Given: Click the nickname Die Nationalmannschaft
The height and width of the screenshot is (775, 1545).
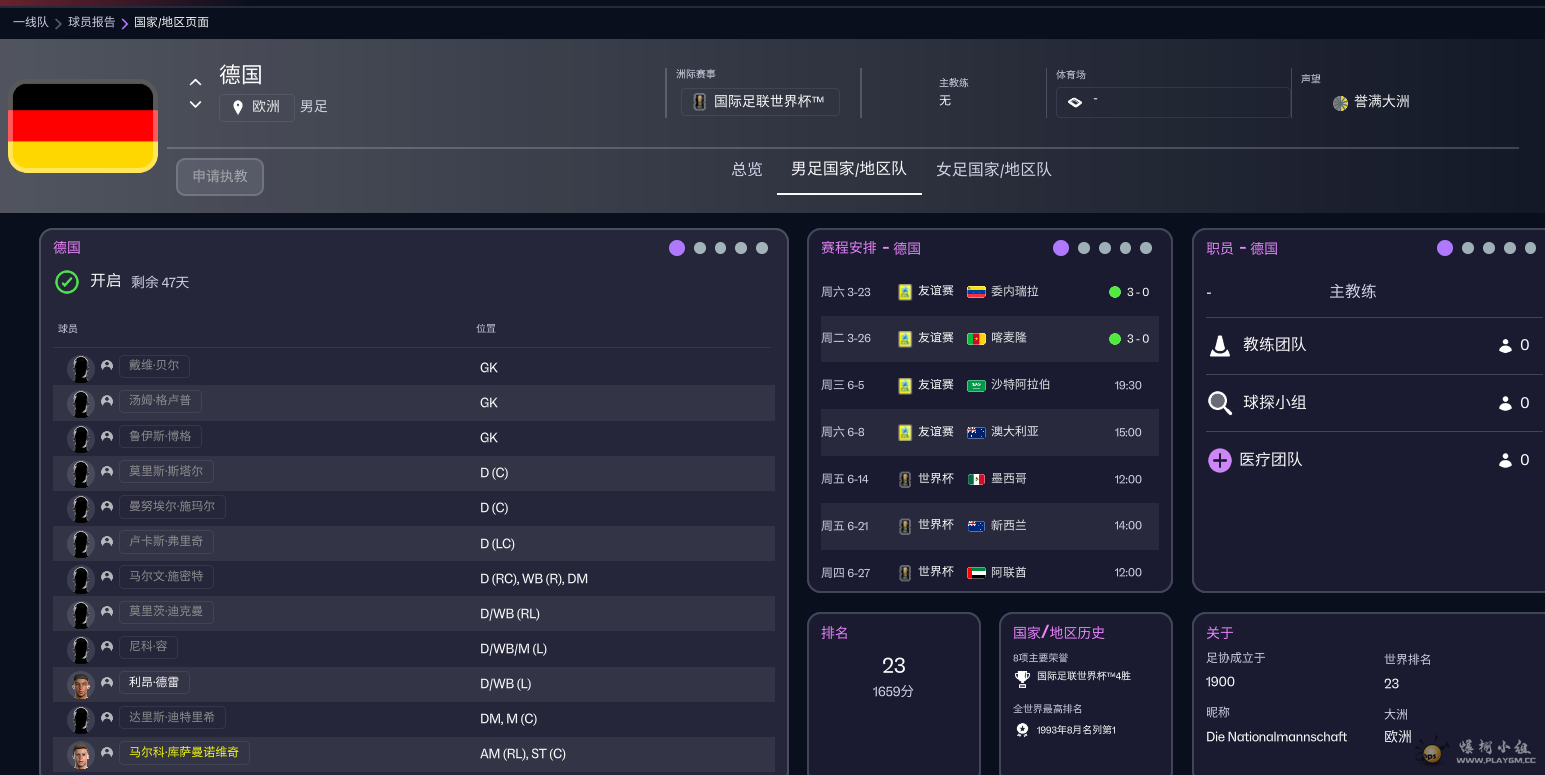Looking at the screenshot, I should click(x=1277, y=737).
